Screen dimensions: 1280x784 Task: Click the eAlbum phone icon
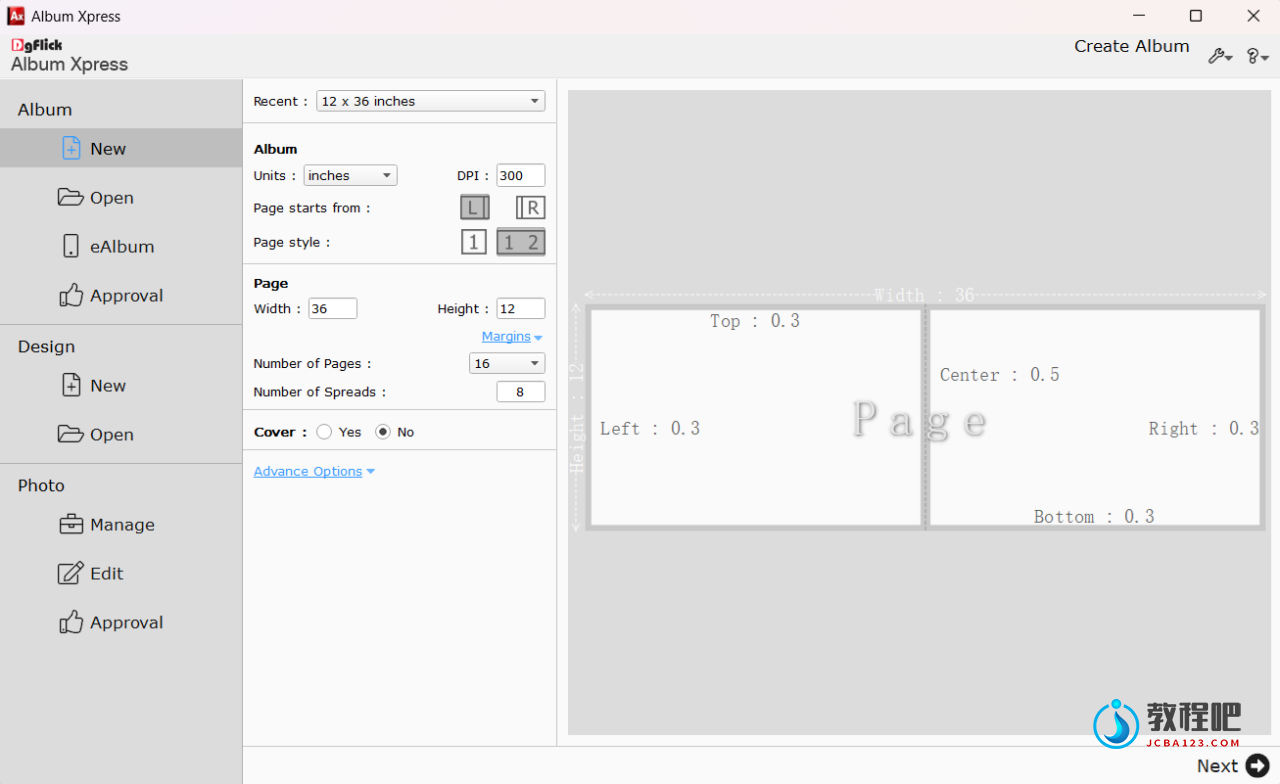71,246
